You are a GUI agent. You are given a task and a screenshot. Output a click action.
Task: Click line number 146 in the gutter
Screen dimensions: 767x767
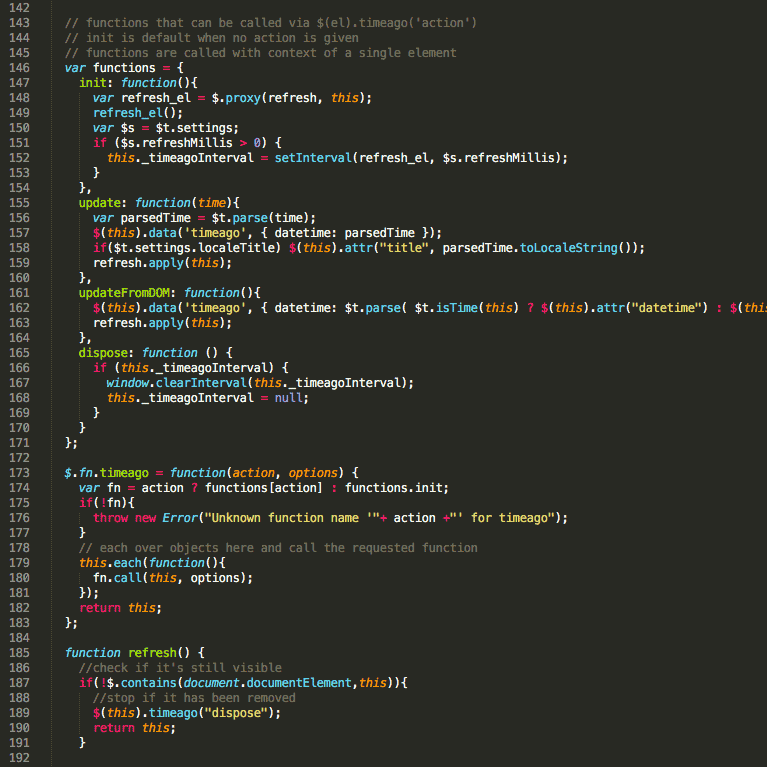(19, 68)
